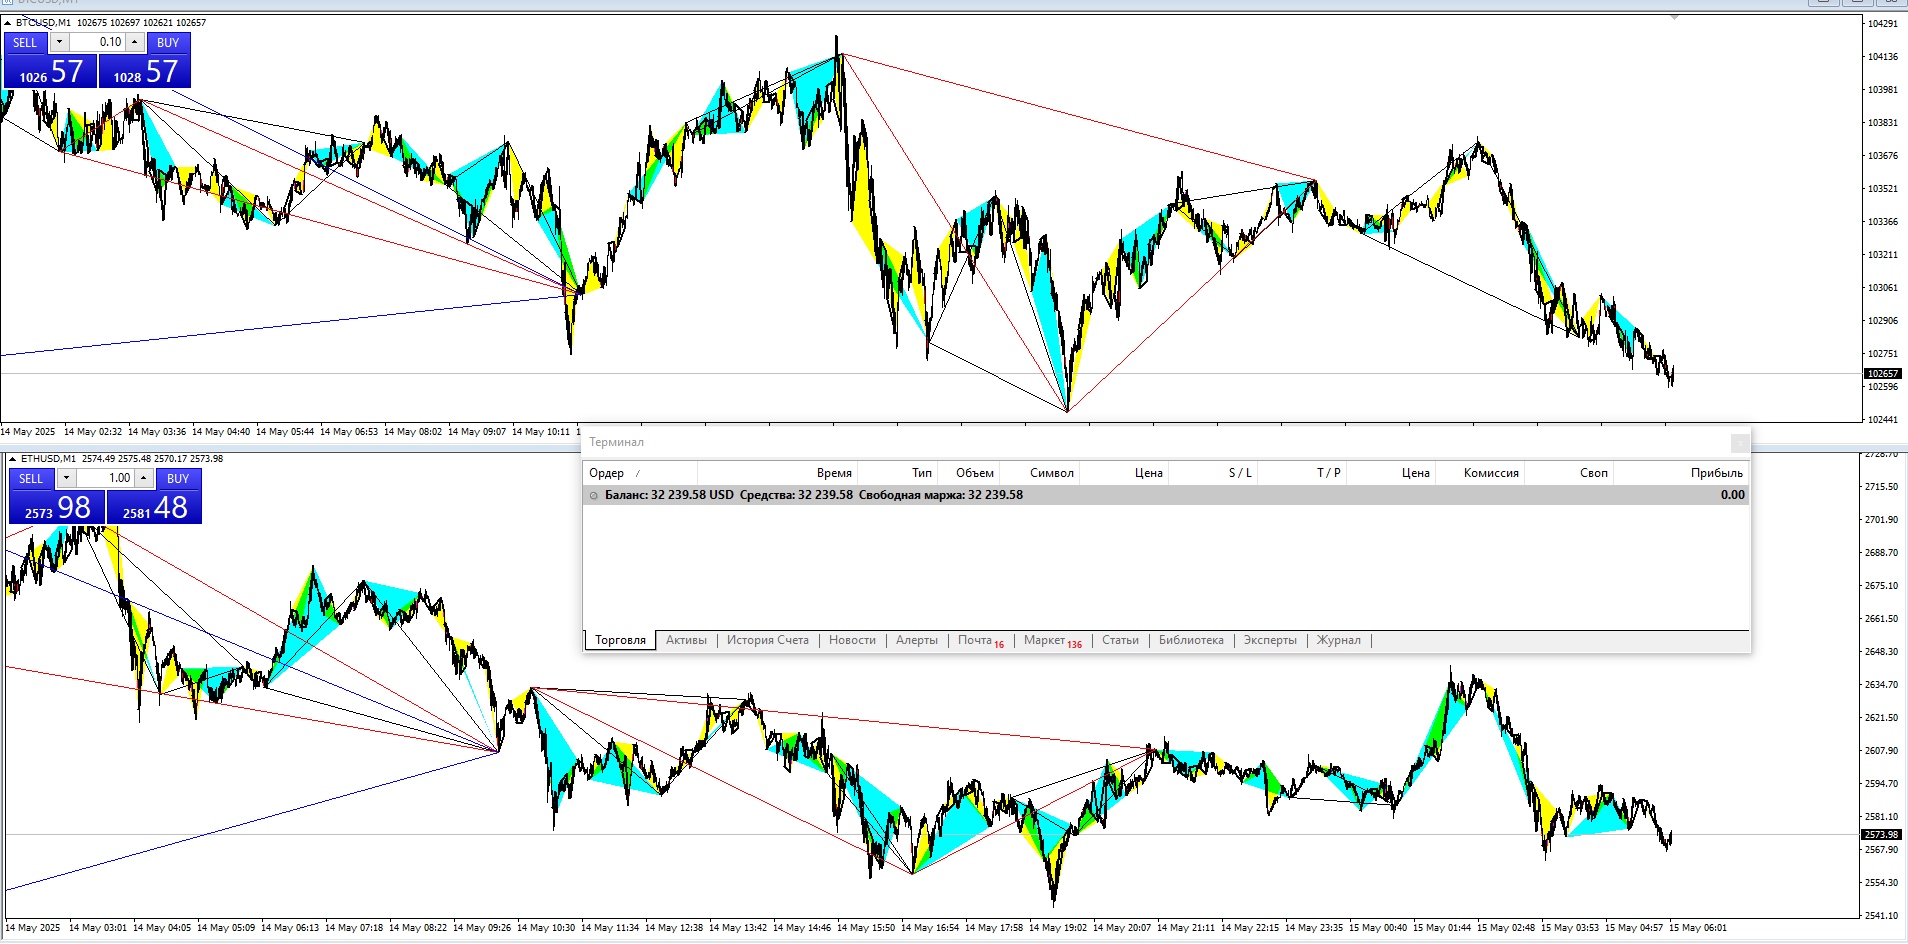The width and height of the screenshot is (1908, 944).
Task: Click the 0.00 profit value in Terminal
Action: click(1732, 495)
